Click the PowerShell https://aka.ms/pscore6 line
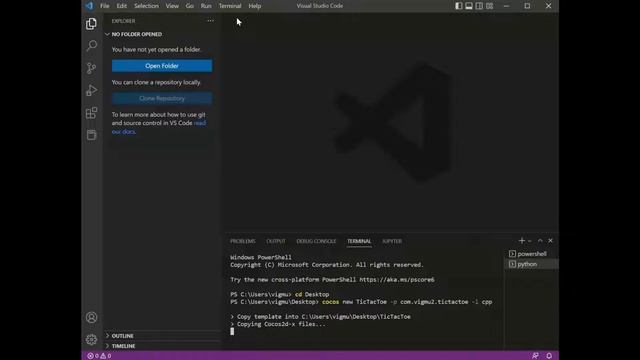This screenshot has height=360, width=640. pyautogui.click(x=332, y=280)
